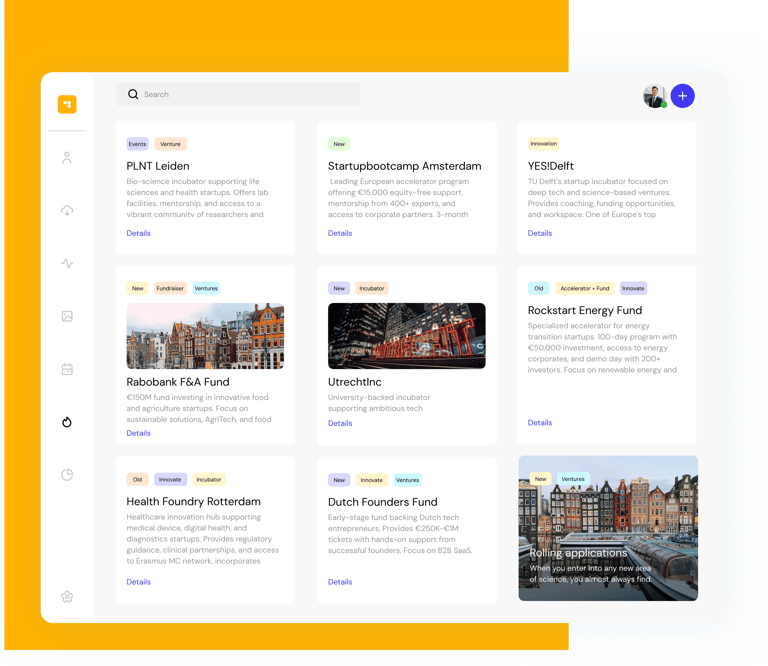Open the Rabobank F&A Fund title
This screenshot has height=666, width=768.
point(178,382)
